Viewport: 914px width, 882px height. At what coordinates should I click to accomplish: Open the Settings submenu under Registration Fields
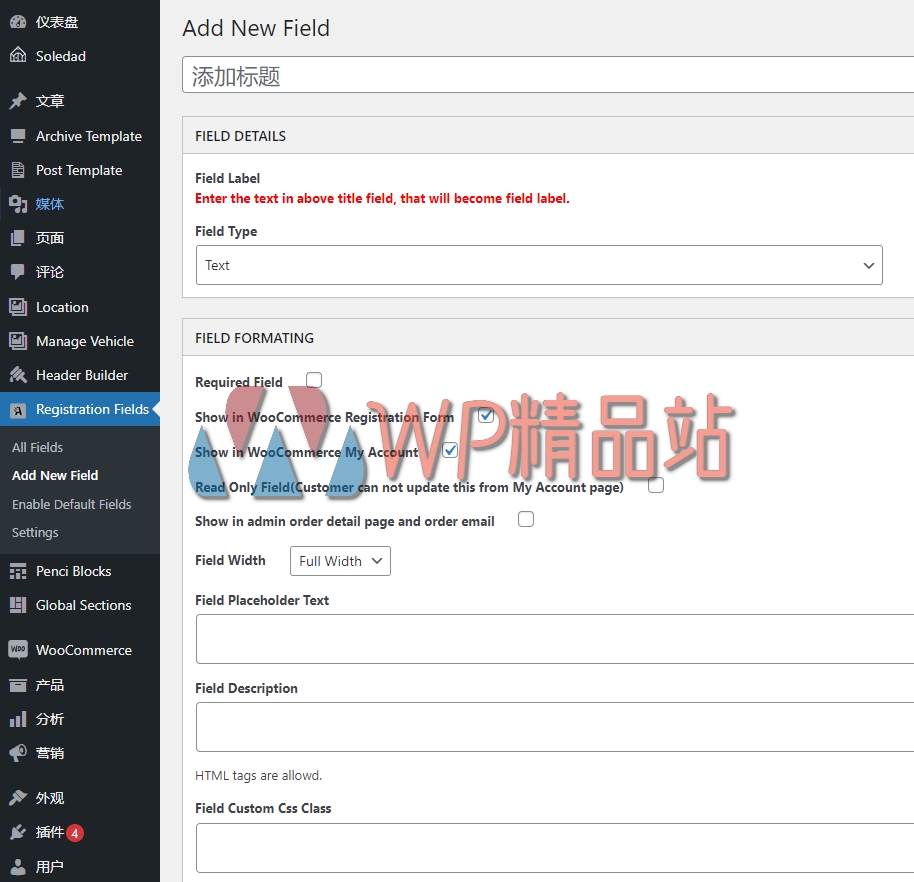pos(32,532)
